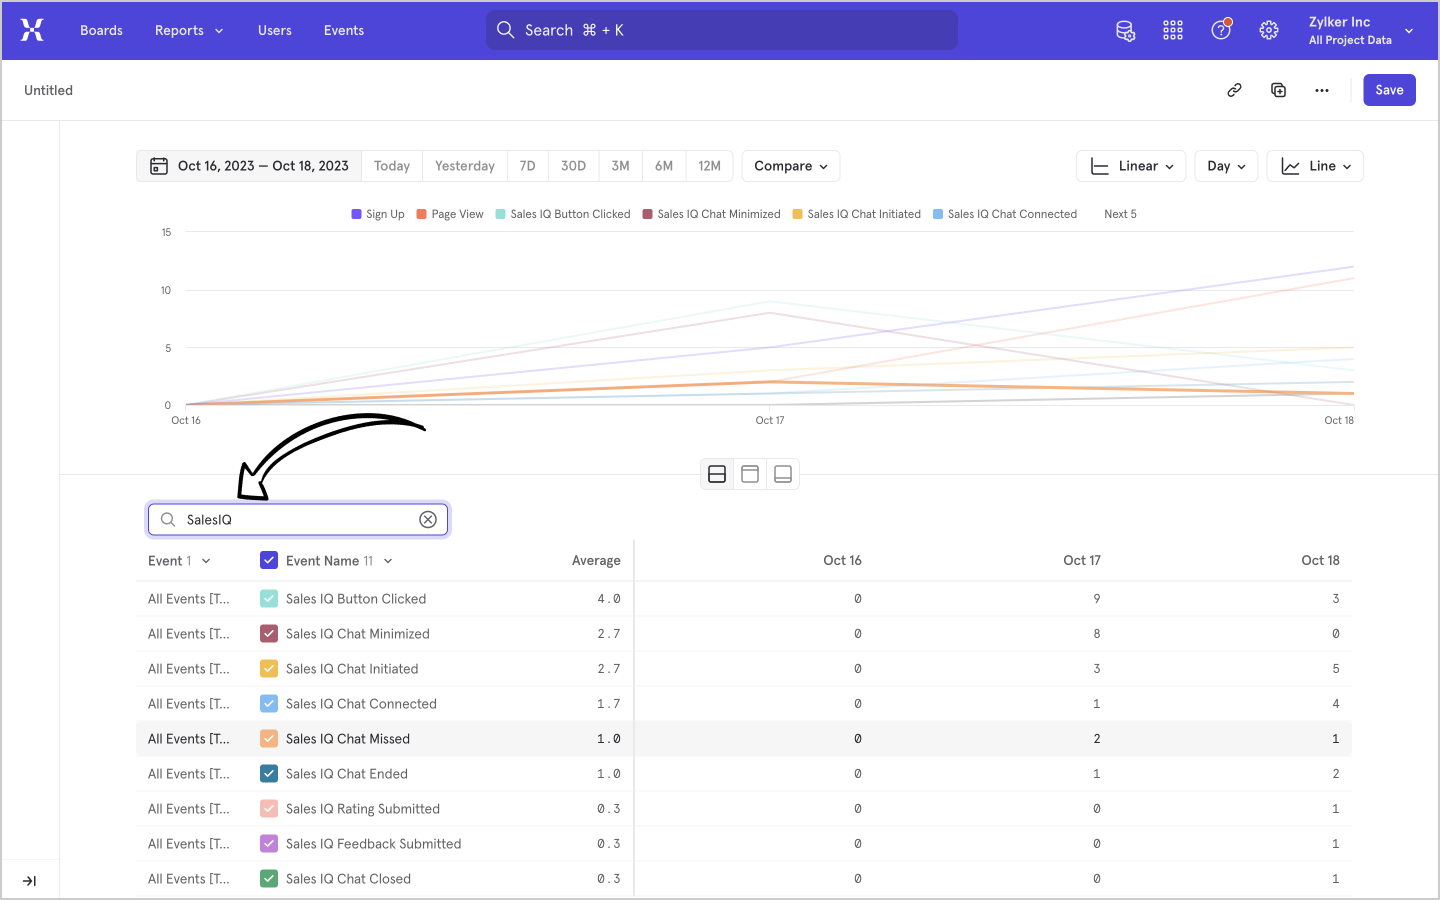The width and height of the screenshot is (1440, 900).
Task: Open the Line chart type dropdown
Action: tap(1315, 166)
